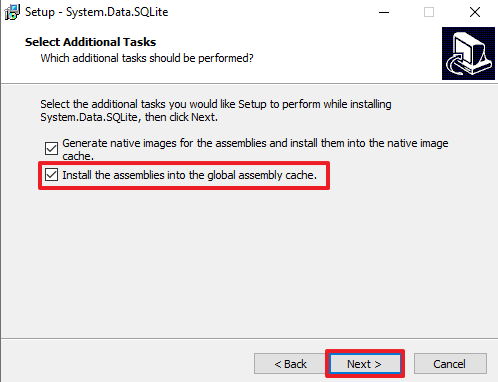Image resolution: width=498 pixels, height=382 pixels.
Task: Minimize the Setup window
Action: click(384, 12)
